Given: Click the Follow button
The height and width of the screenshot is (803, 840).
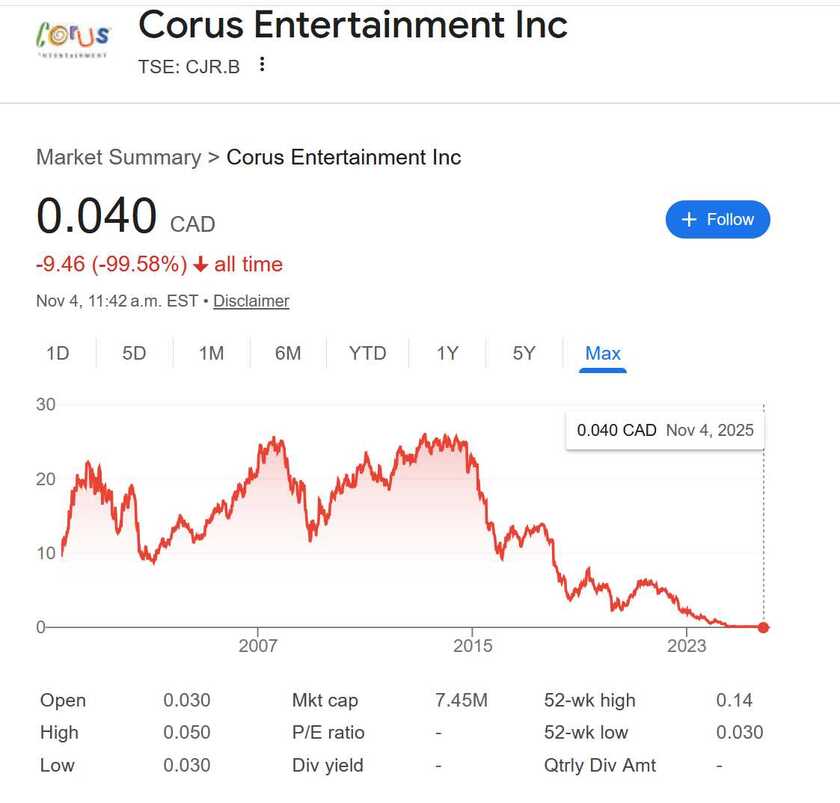Looking at the screenshot, I should pyautogui.click(x=717, y=219).
